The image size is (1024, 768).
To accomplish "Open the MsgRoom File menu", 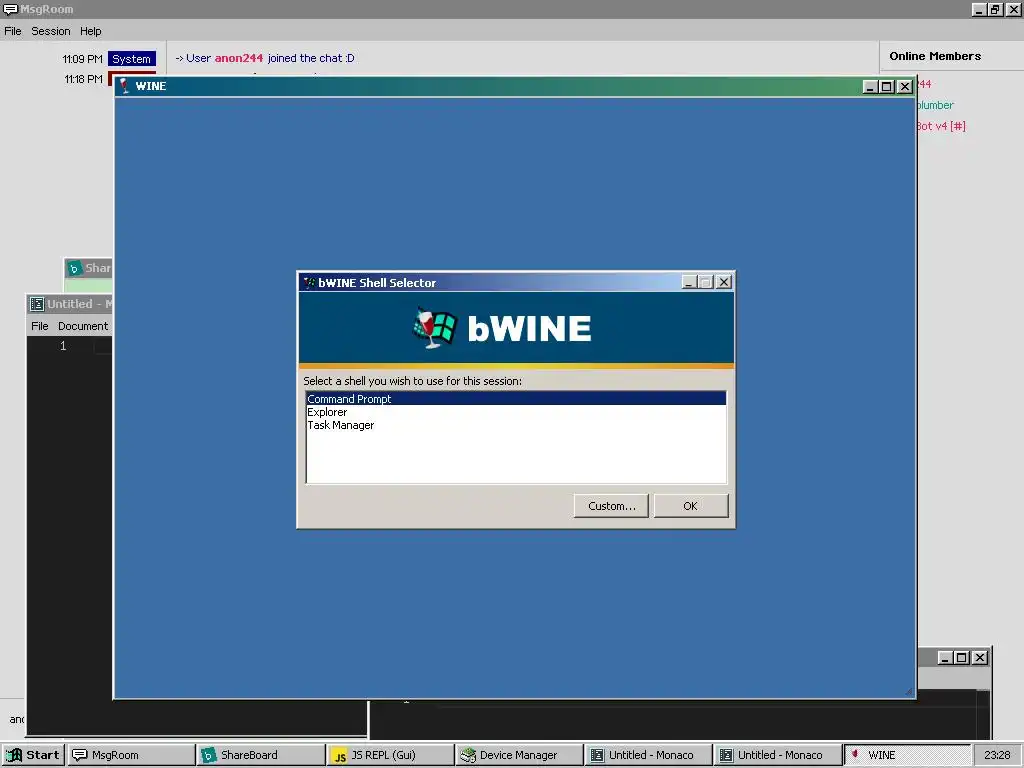I will pyautogui.click(x=13, y=31).
